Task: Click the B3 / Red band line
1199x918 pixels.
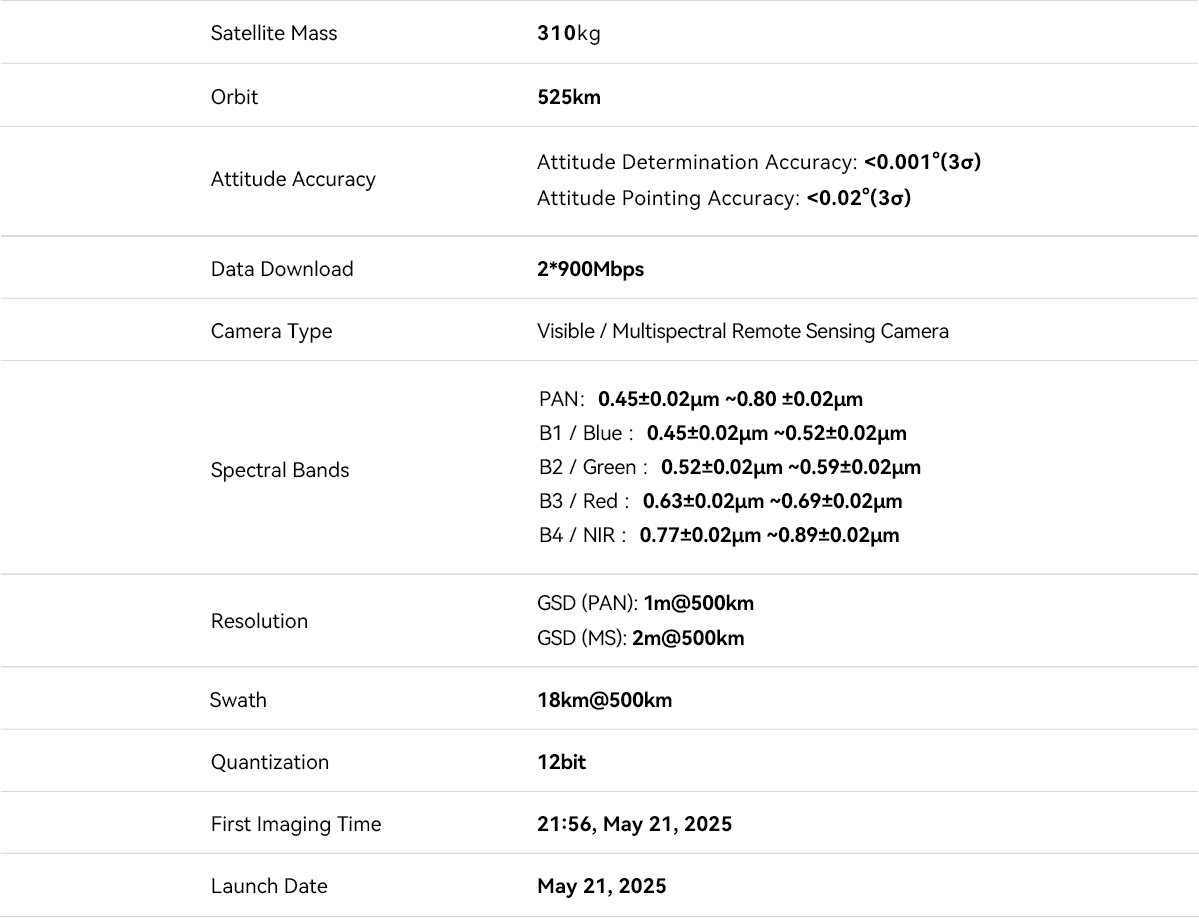Action: point(720,501)
